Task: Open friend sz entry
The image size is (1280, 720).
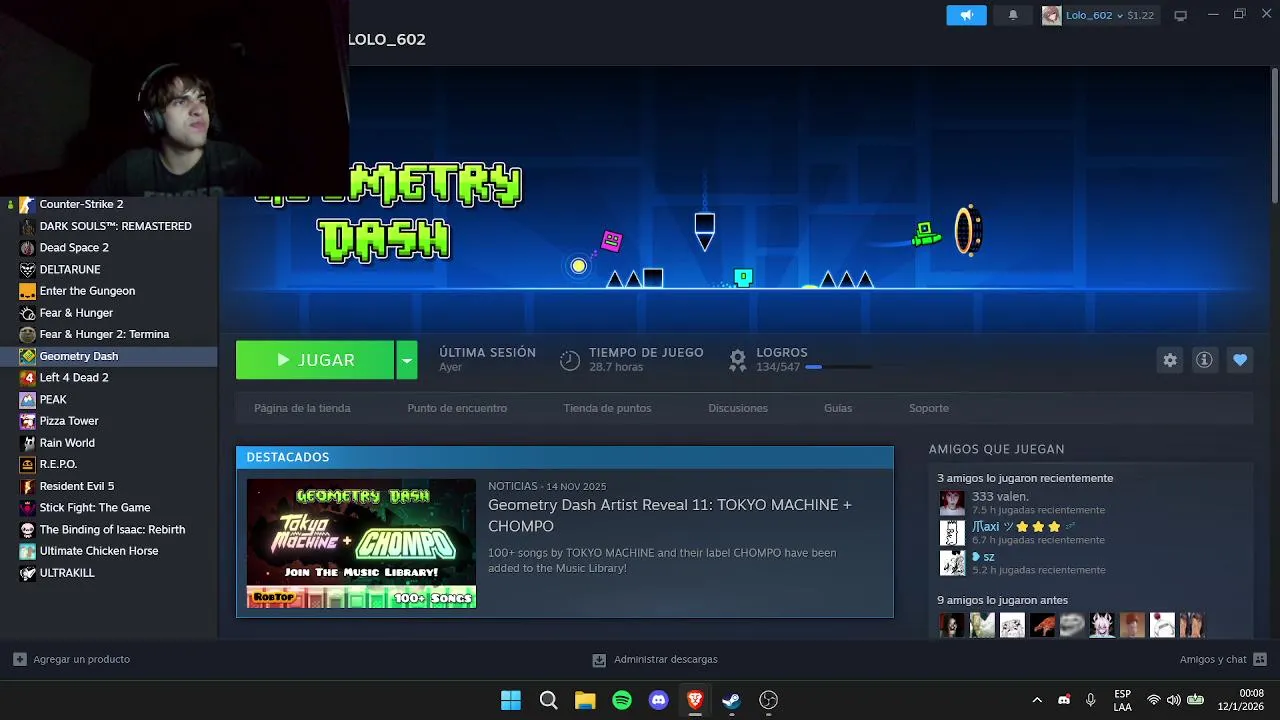Action: pyautogui.click(x=1022, y=563)
